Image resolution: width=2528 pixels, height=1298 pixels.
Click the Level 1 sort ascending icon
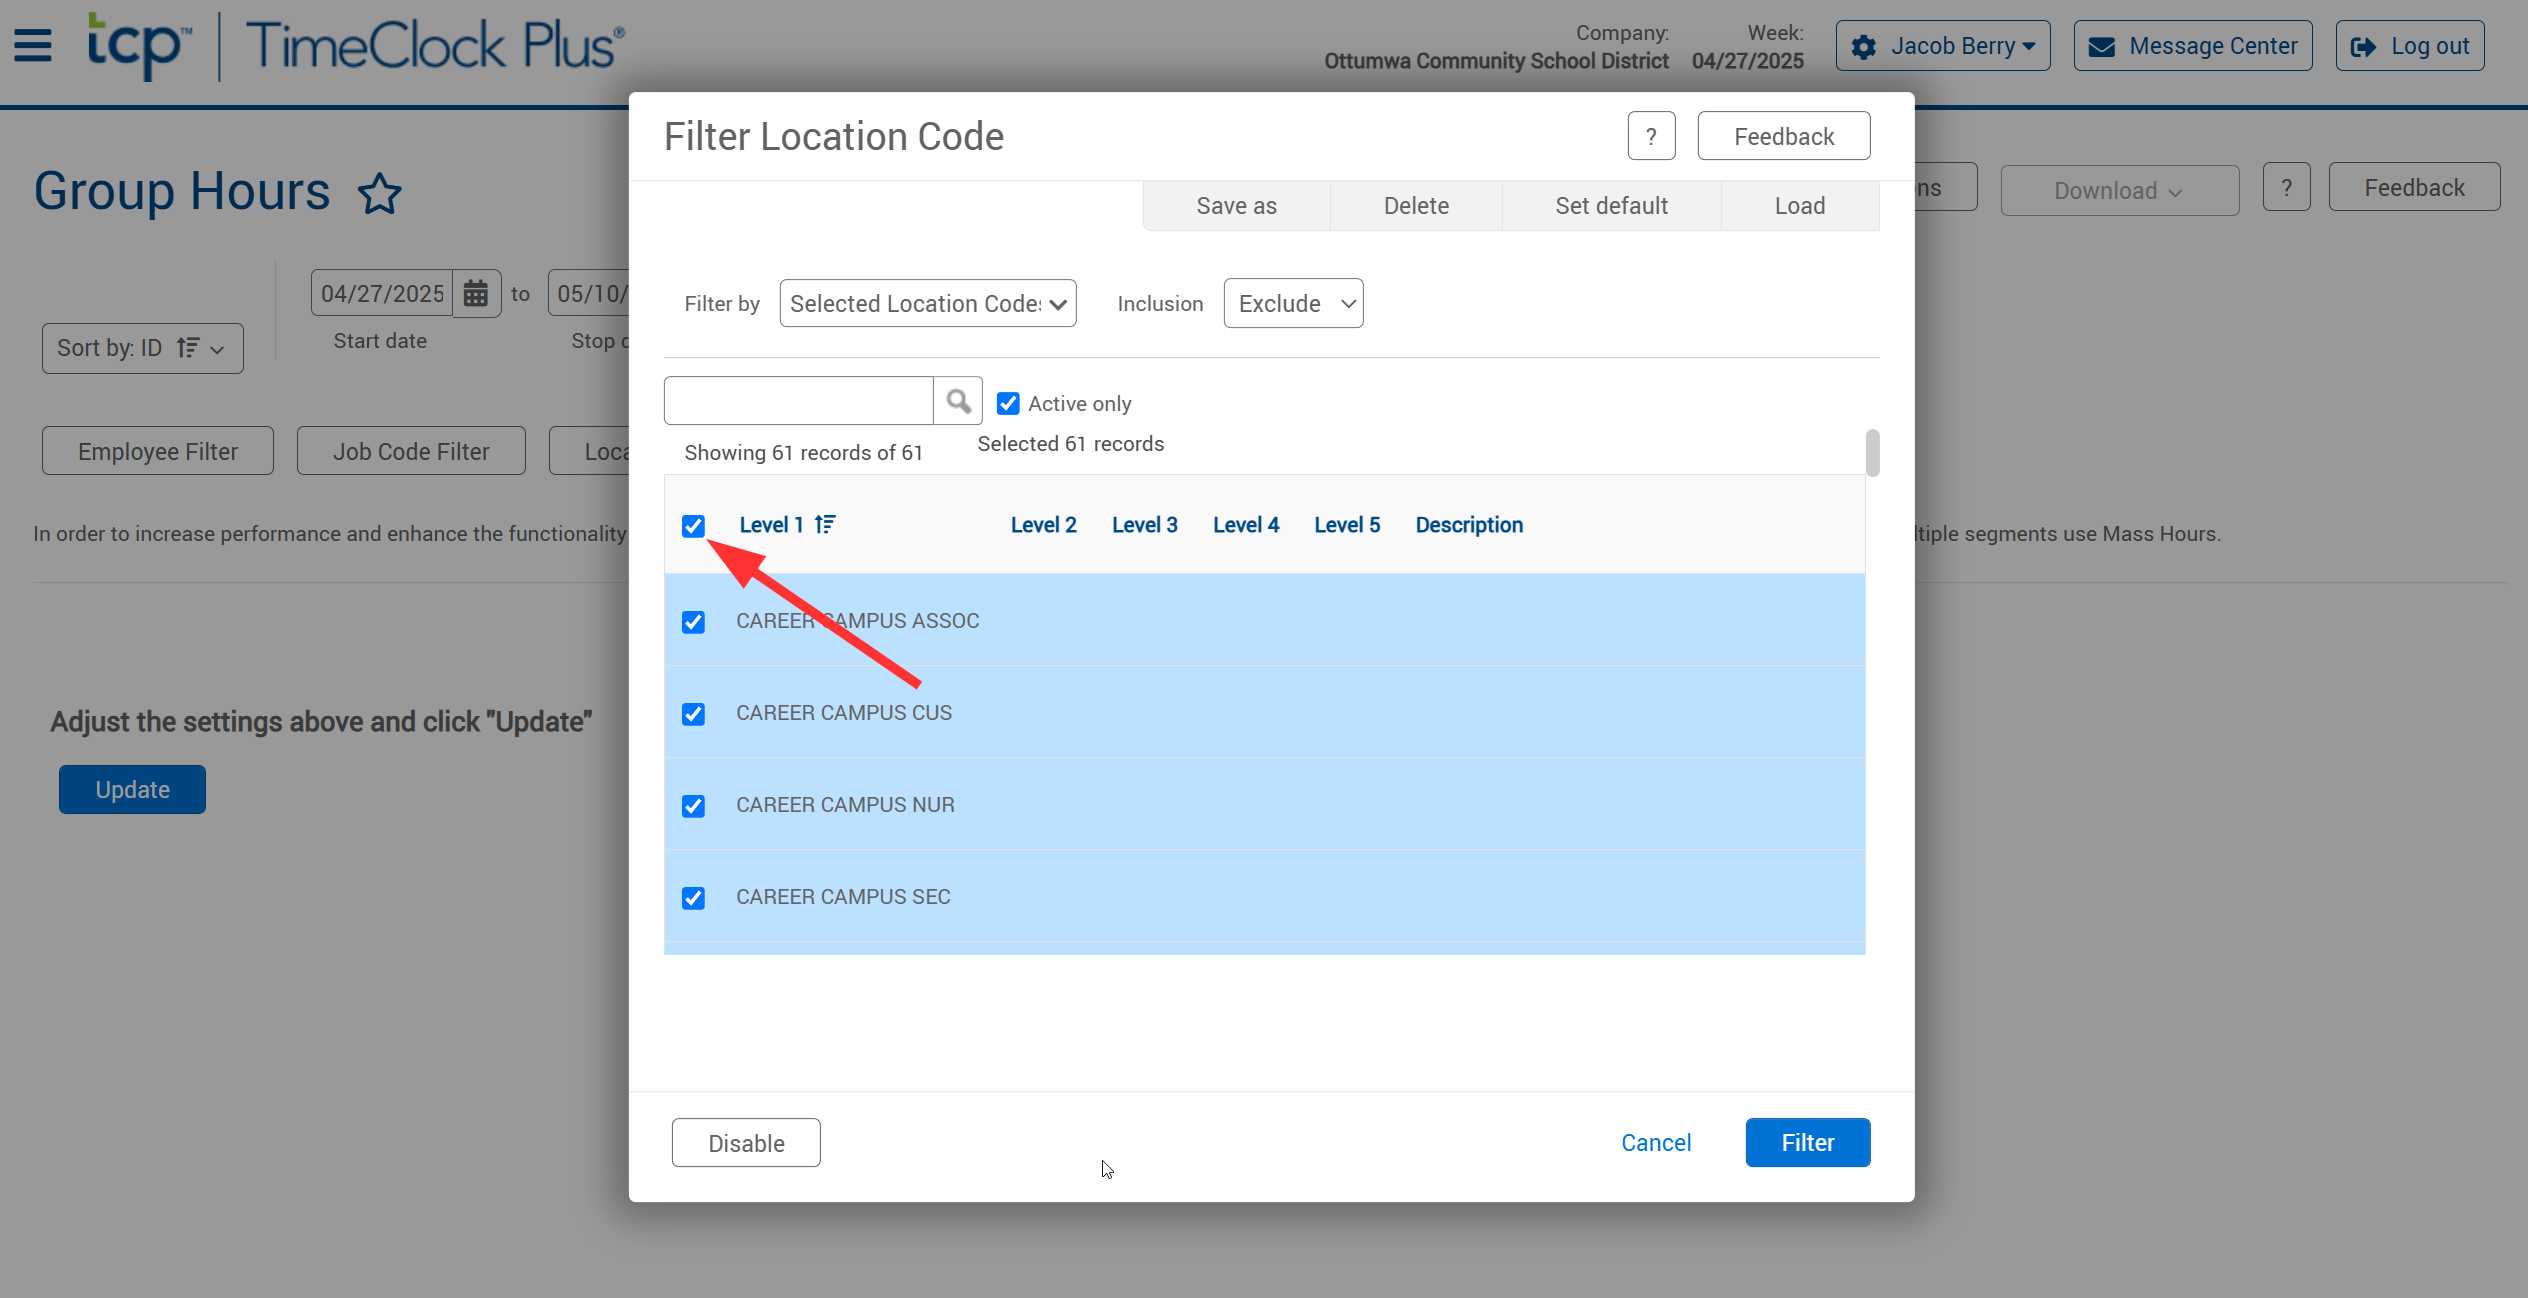[825, 525]
